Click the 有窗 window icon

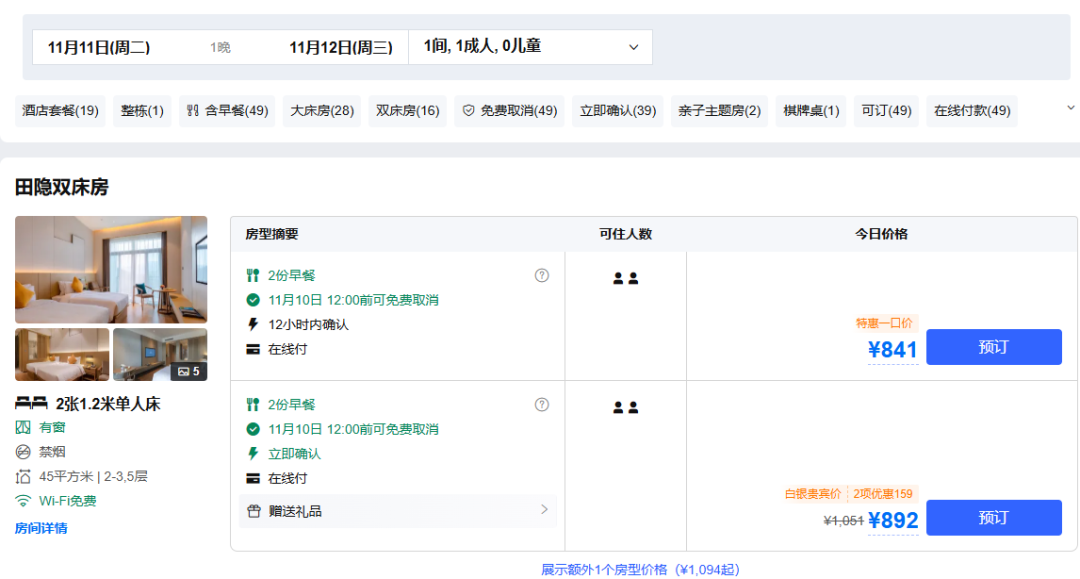pos(23,427)
